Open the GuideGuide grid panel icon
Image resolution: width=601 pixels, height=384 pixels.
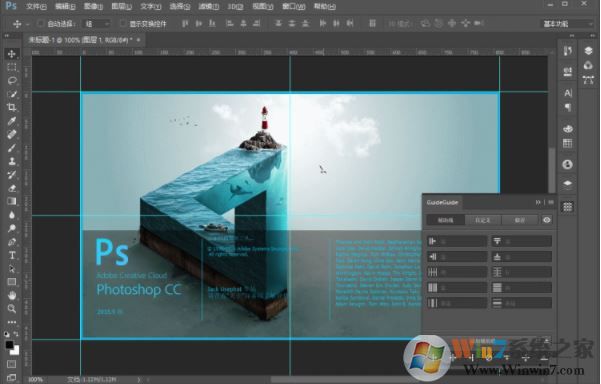[568, 207]
